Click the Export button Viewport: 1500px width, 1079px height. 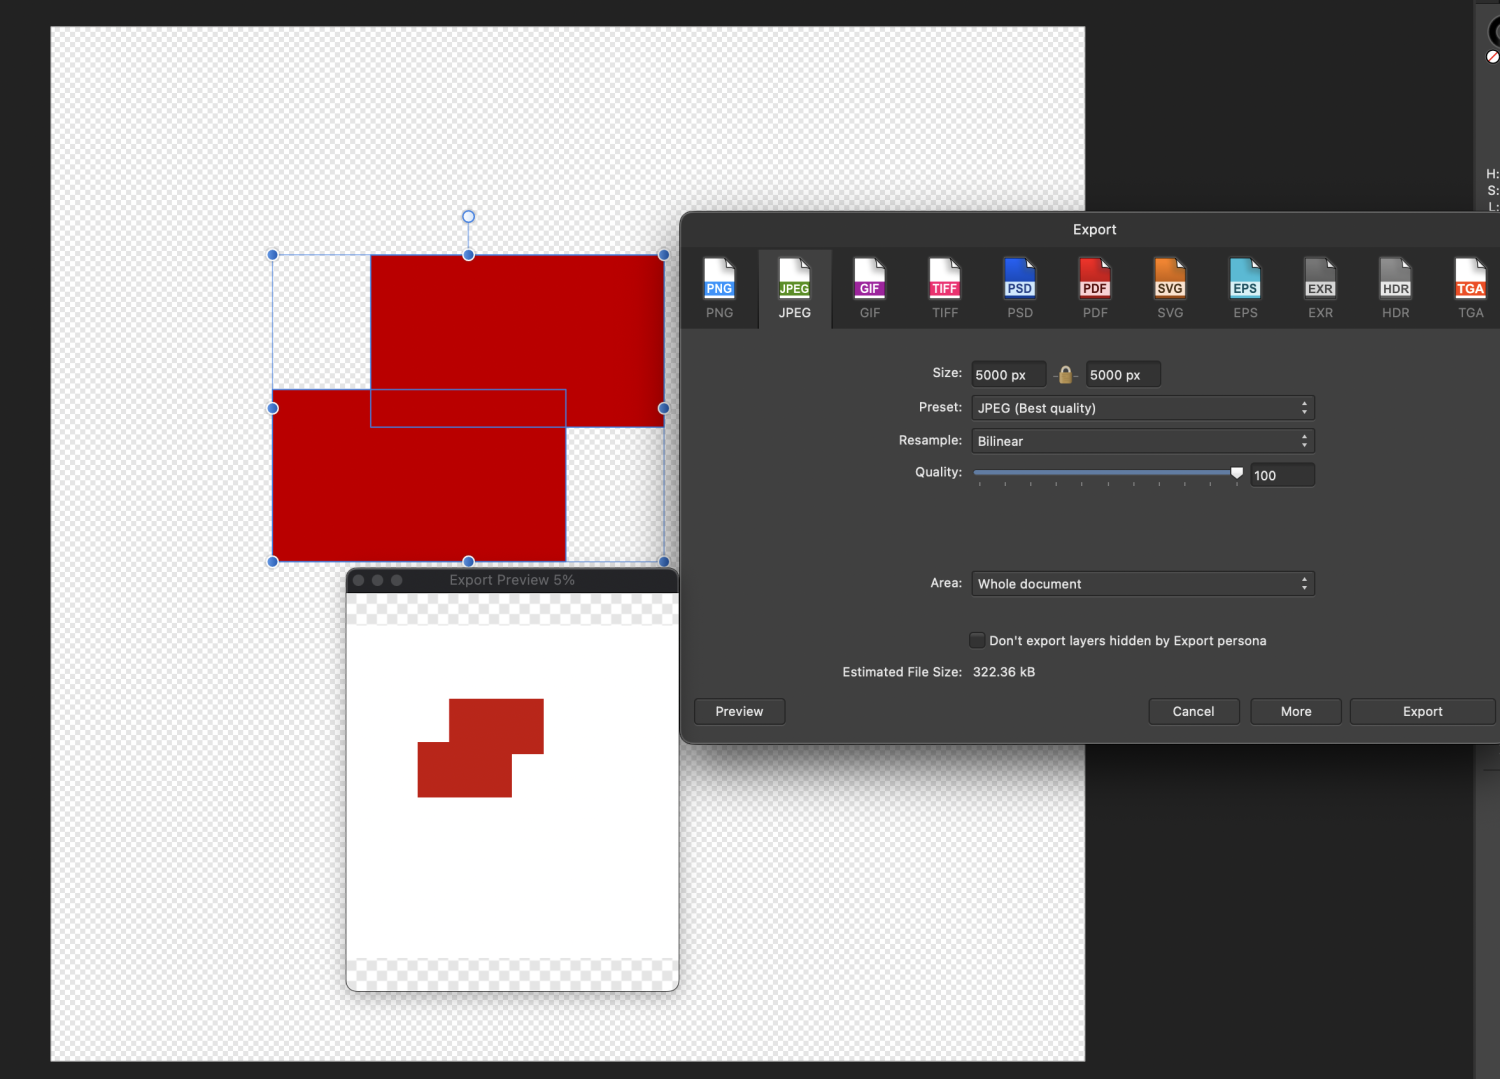point(1421,711)
